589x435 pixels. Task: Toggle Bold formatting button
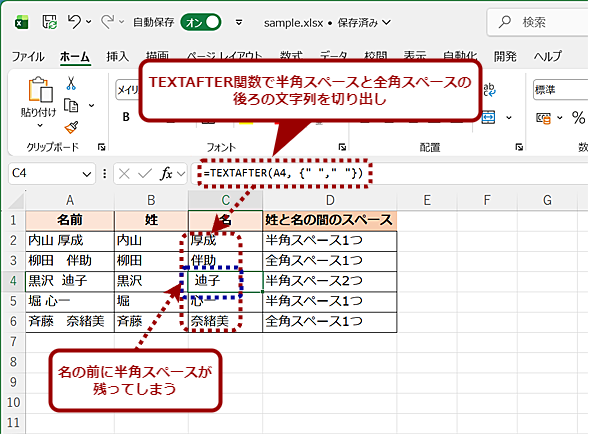coord(126,117)
